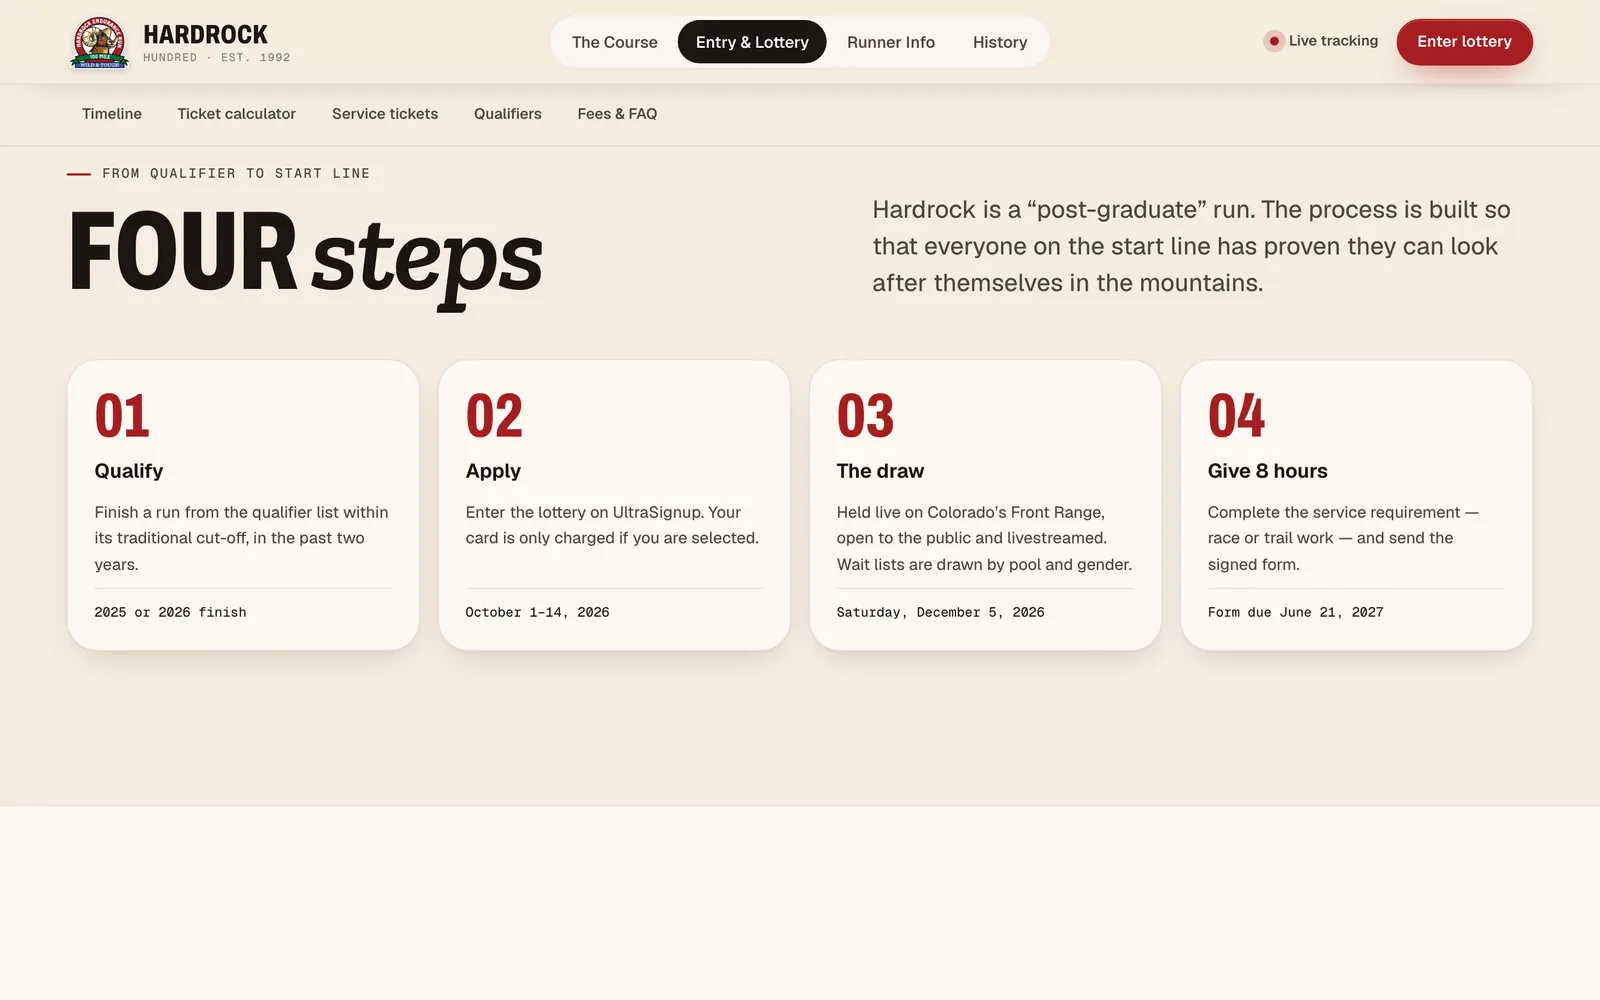The height and width of the screenshot is (1000, 1600).
Task: Click the Hardrock Hundred logo badge
Action: point(99,42)
